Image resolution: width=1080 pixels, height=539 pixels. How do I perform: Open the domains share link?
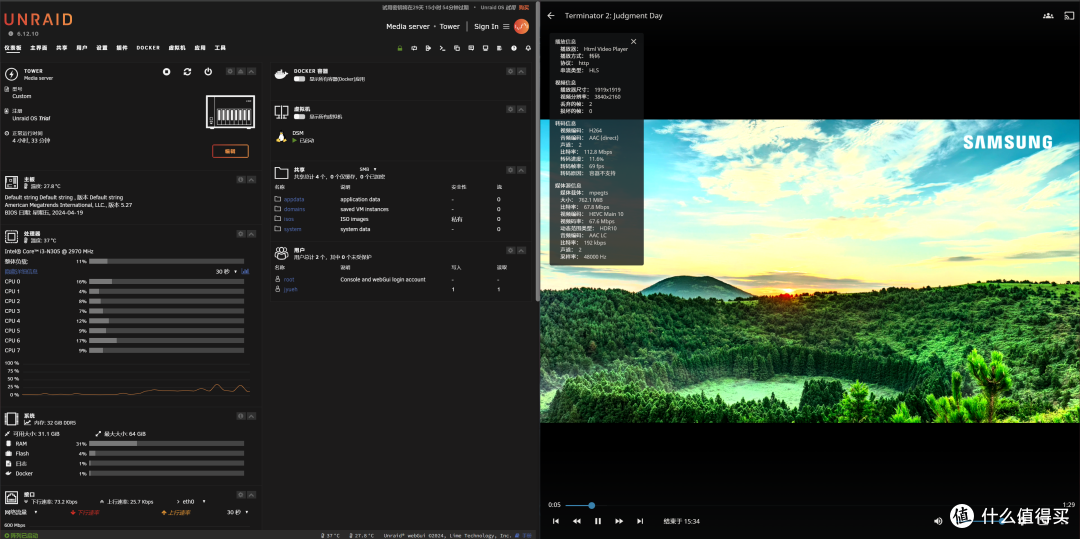tap(294, 209)
